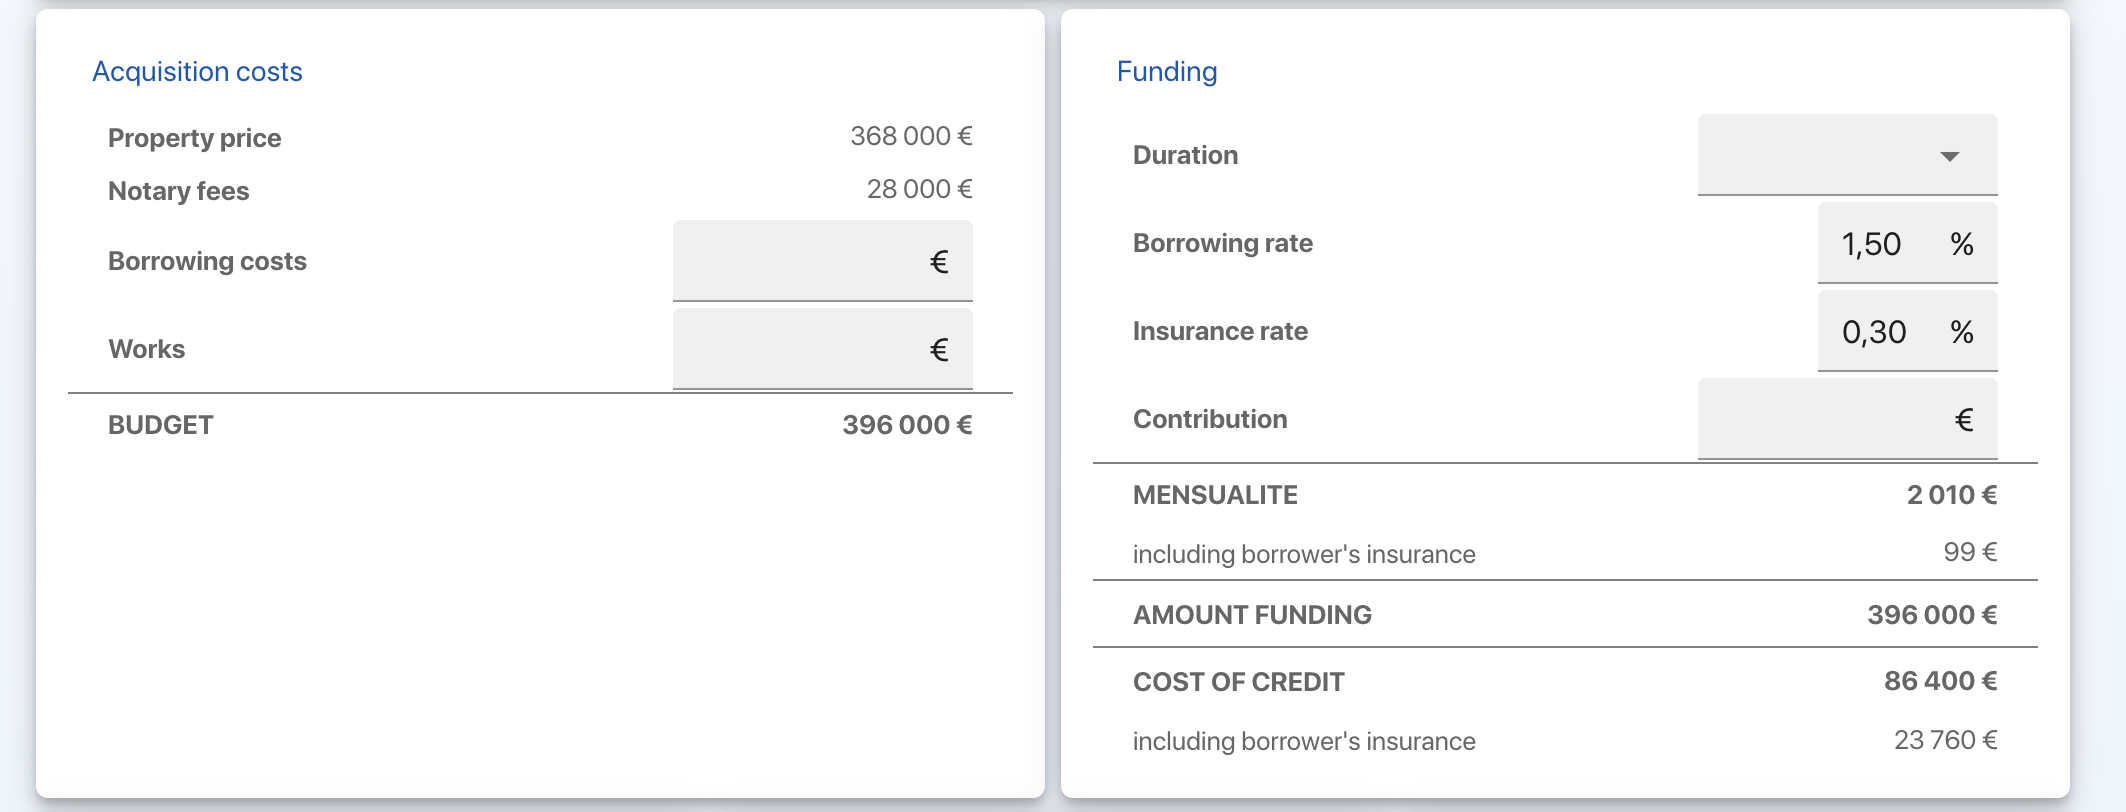
Task: Focus the Works amount field
Action: [x=800, y=349]
